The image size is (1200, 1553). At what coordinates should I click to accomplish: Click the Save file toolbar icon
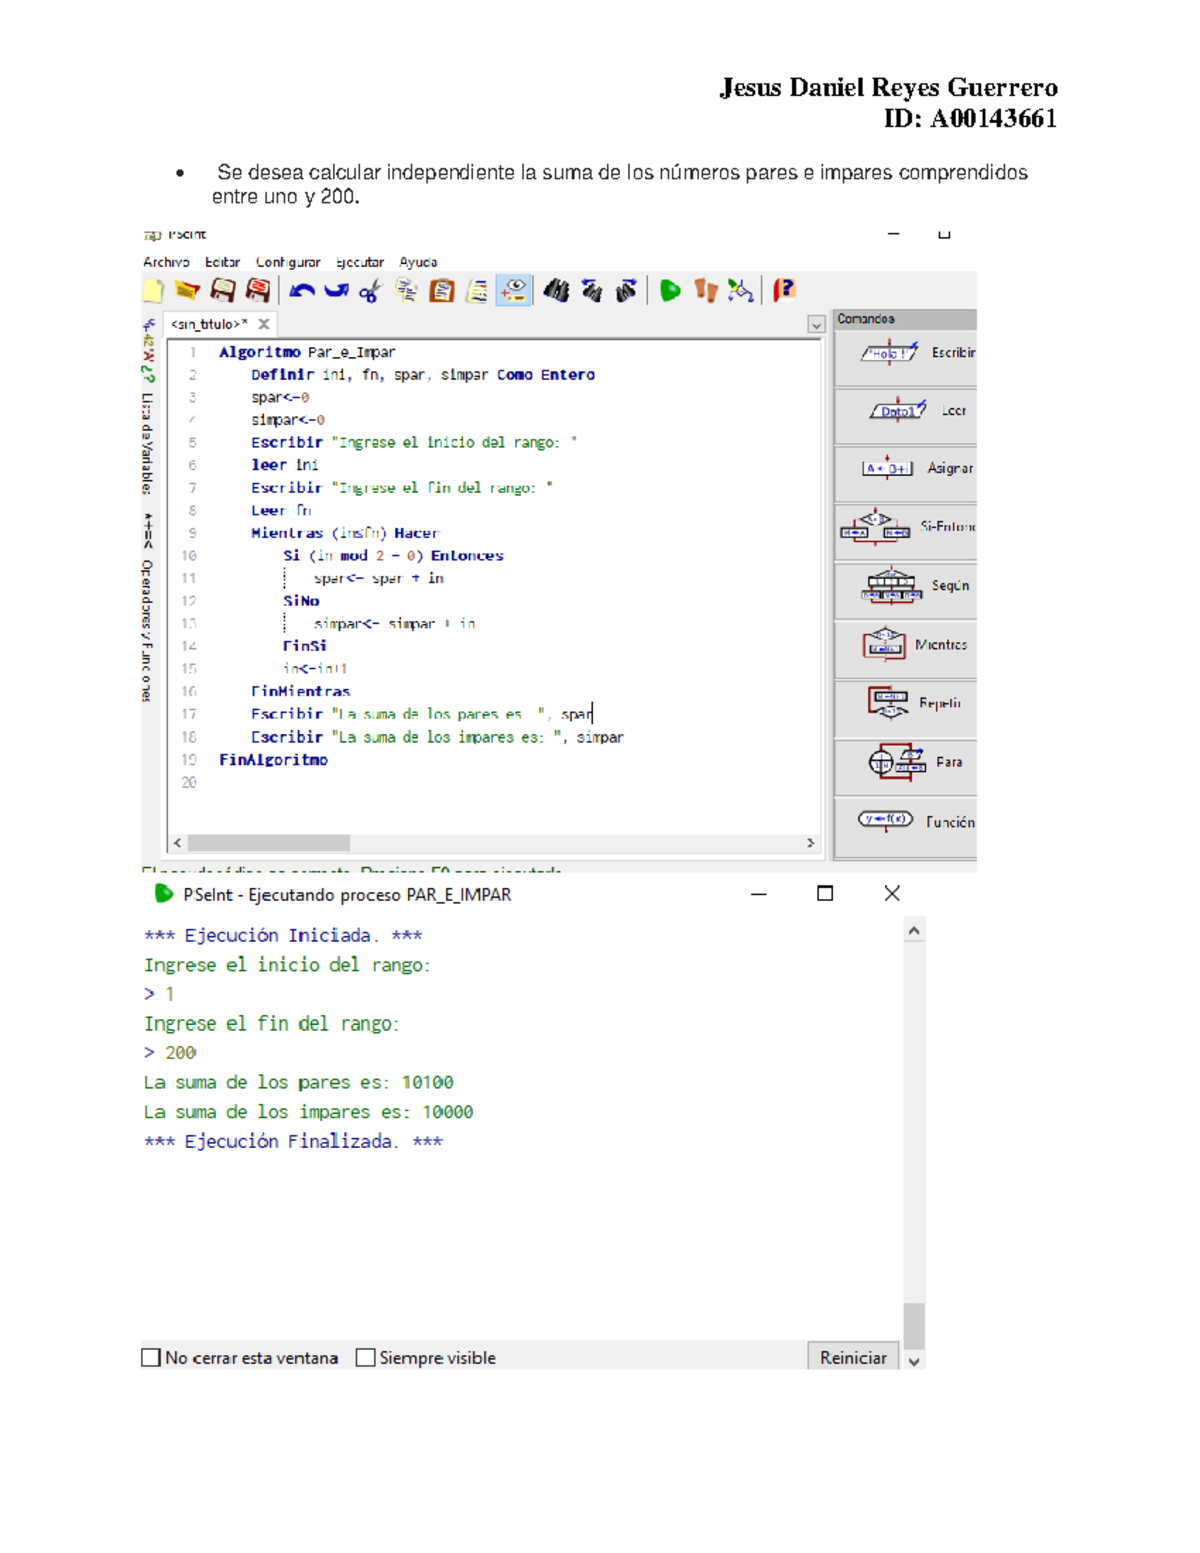(x=222, y=291)
